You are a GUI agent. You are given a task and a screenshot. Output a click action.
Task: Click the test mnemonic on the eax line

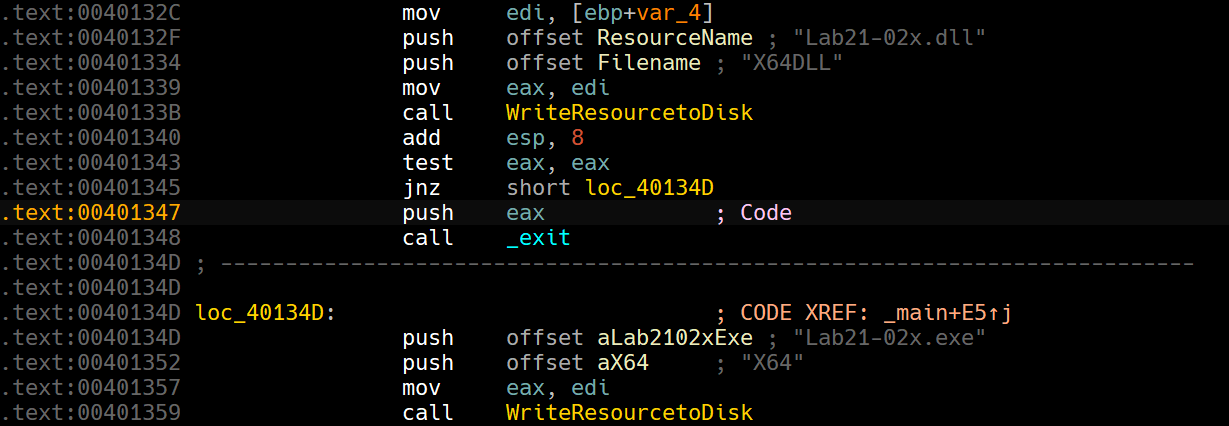pos(427,163)
